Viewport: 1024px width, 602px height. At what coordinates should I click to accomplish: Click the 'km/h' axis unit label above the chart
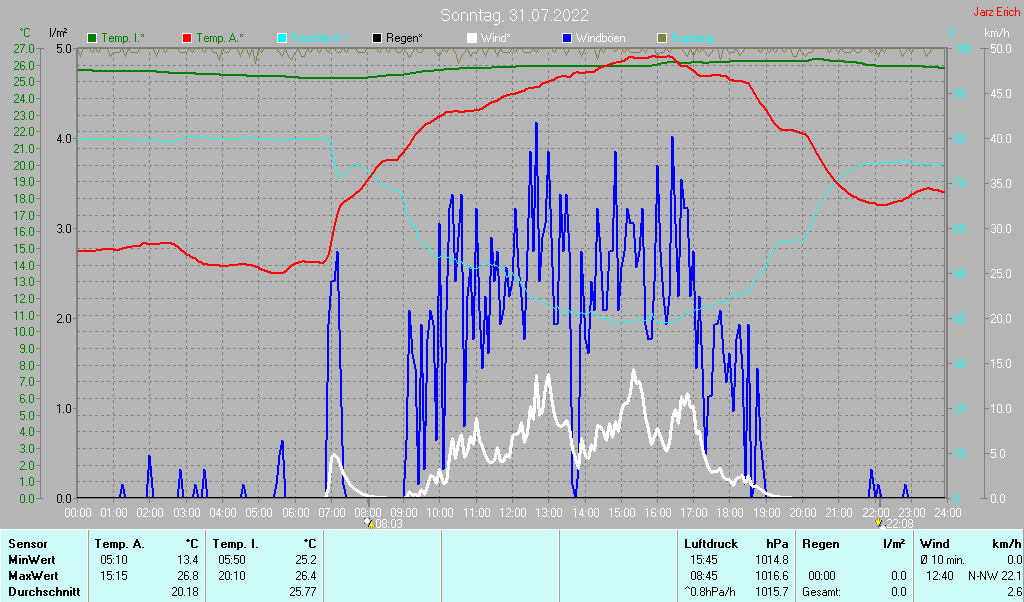997,33
